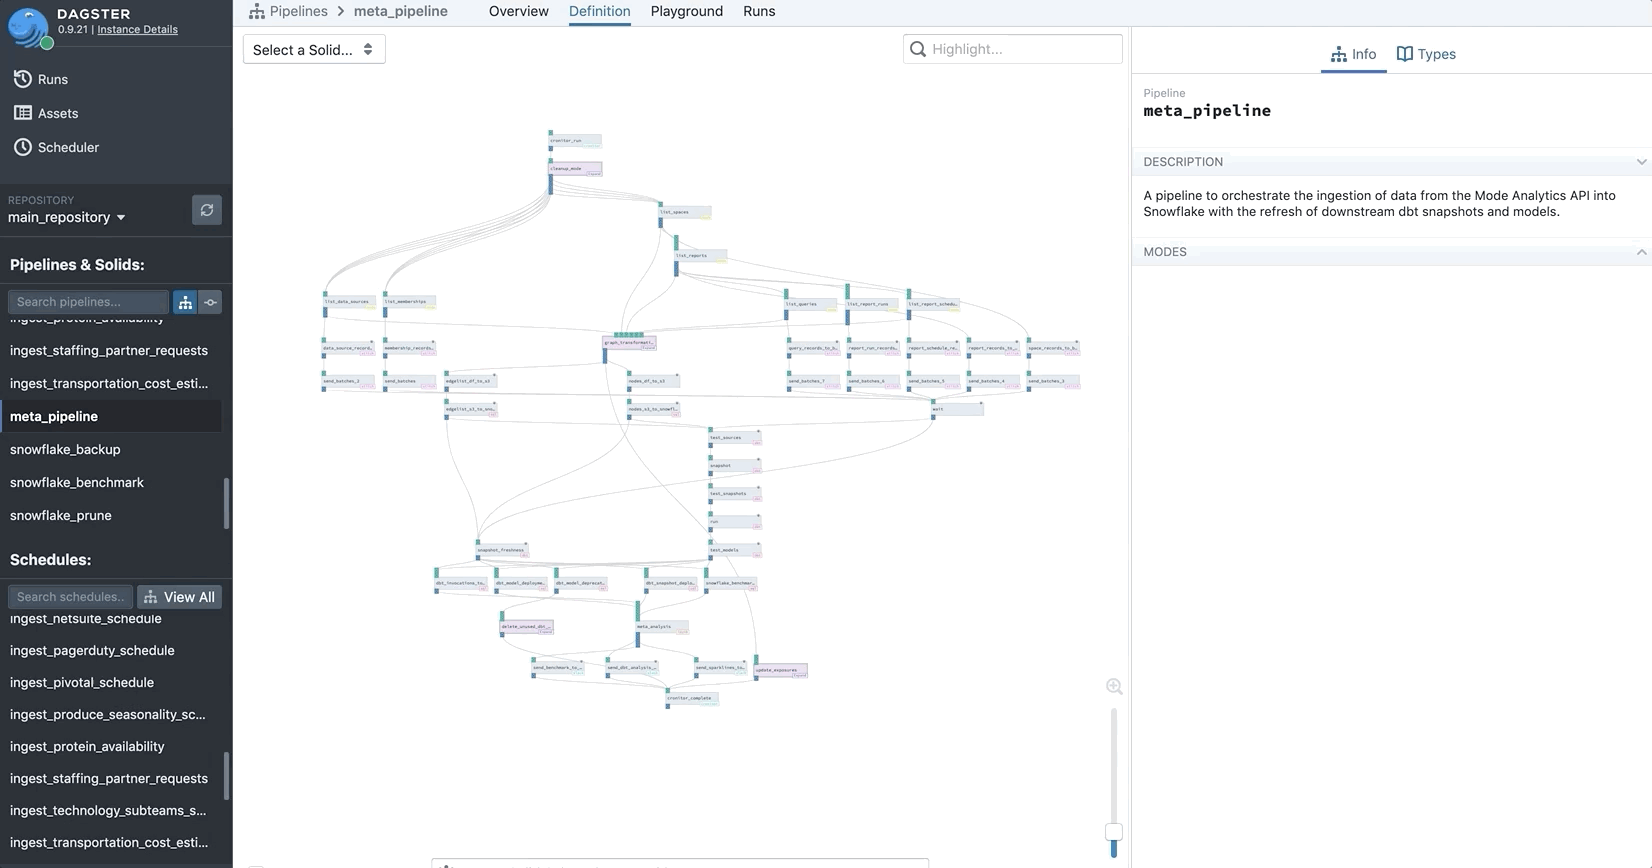Select the test_sources solid node
Viewport: 1652px width, 868px height.
coord(735,437)
